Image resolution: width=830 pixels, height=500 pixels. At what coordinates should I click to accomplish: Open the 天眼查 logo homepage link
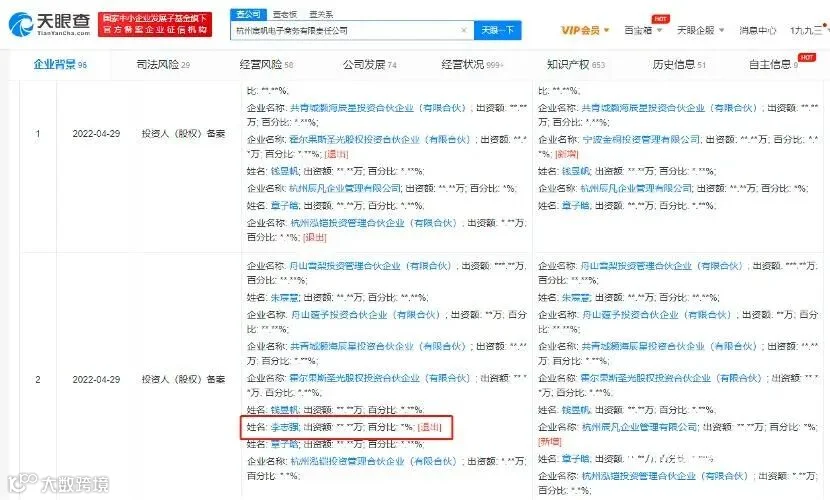pyautogui.click(x=50, y=24)
